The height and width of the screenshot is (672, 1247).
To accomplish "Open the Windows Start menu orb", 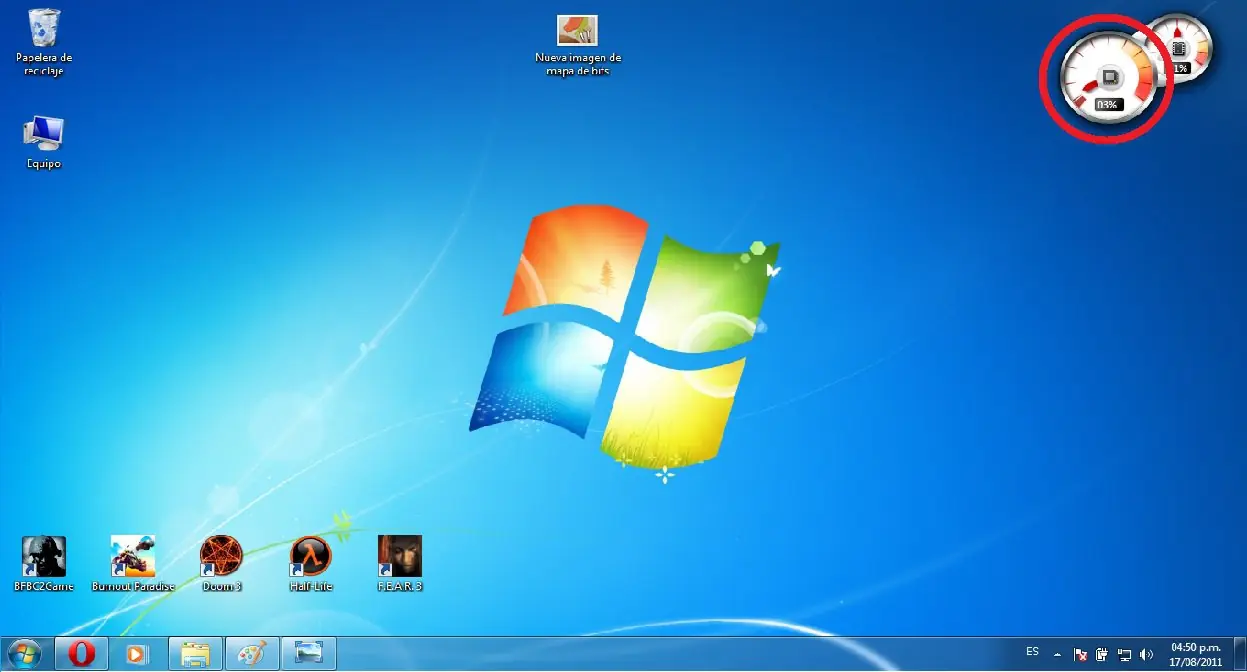I will [23, 654].
